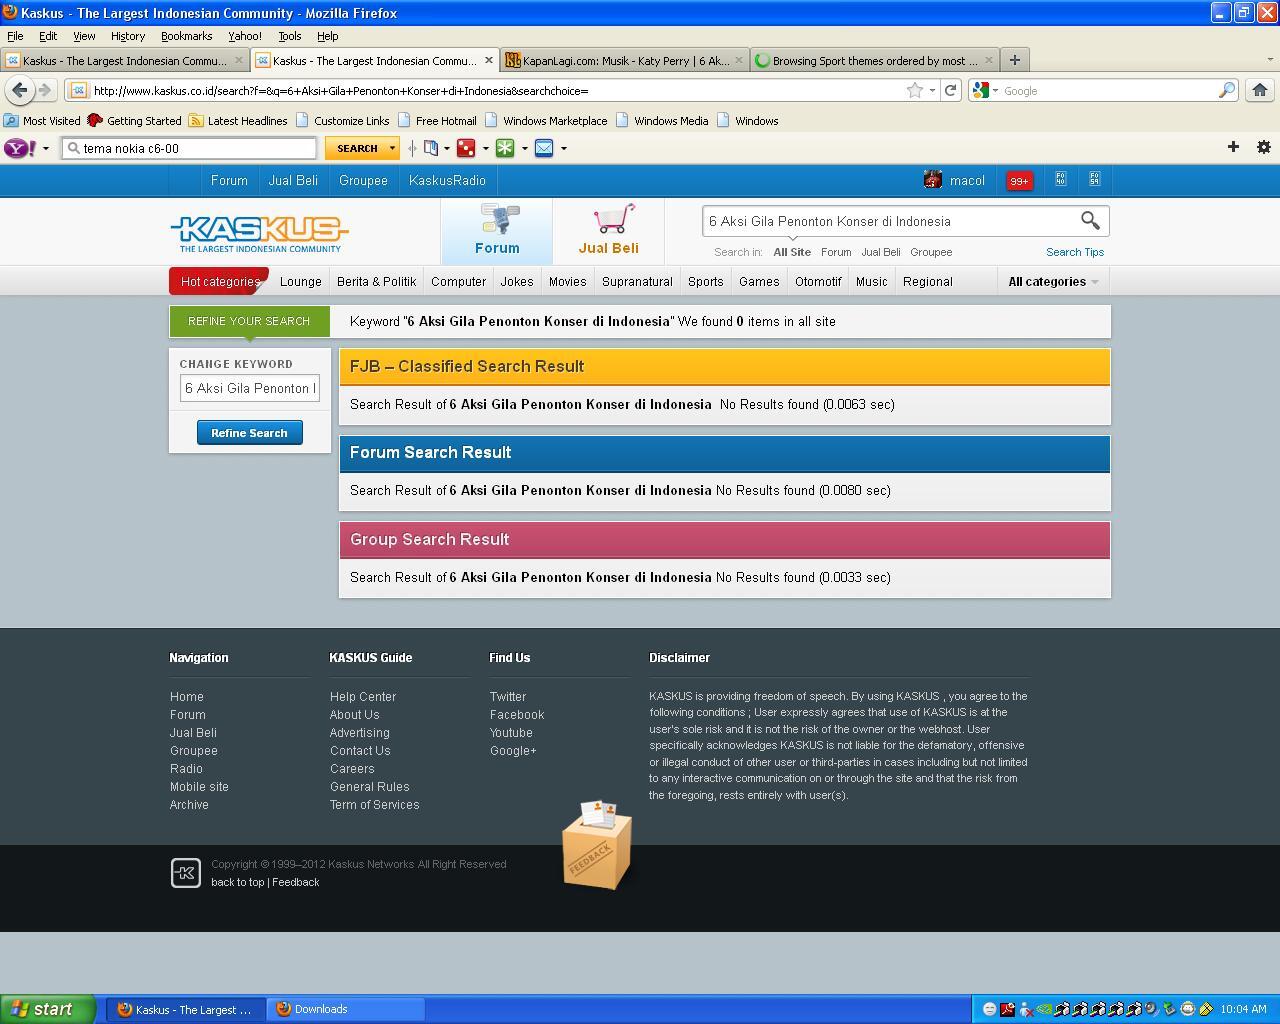
Task: Open the 99+ notifications badge
Action: coord(1019,181)
